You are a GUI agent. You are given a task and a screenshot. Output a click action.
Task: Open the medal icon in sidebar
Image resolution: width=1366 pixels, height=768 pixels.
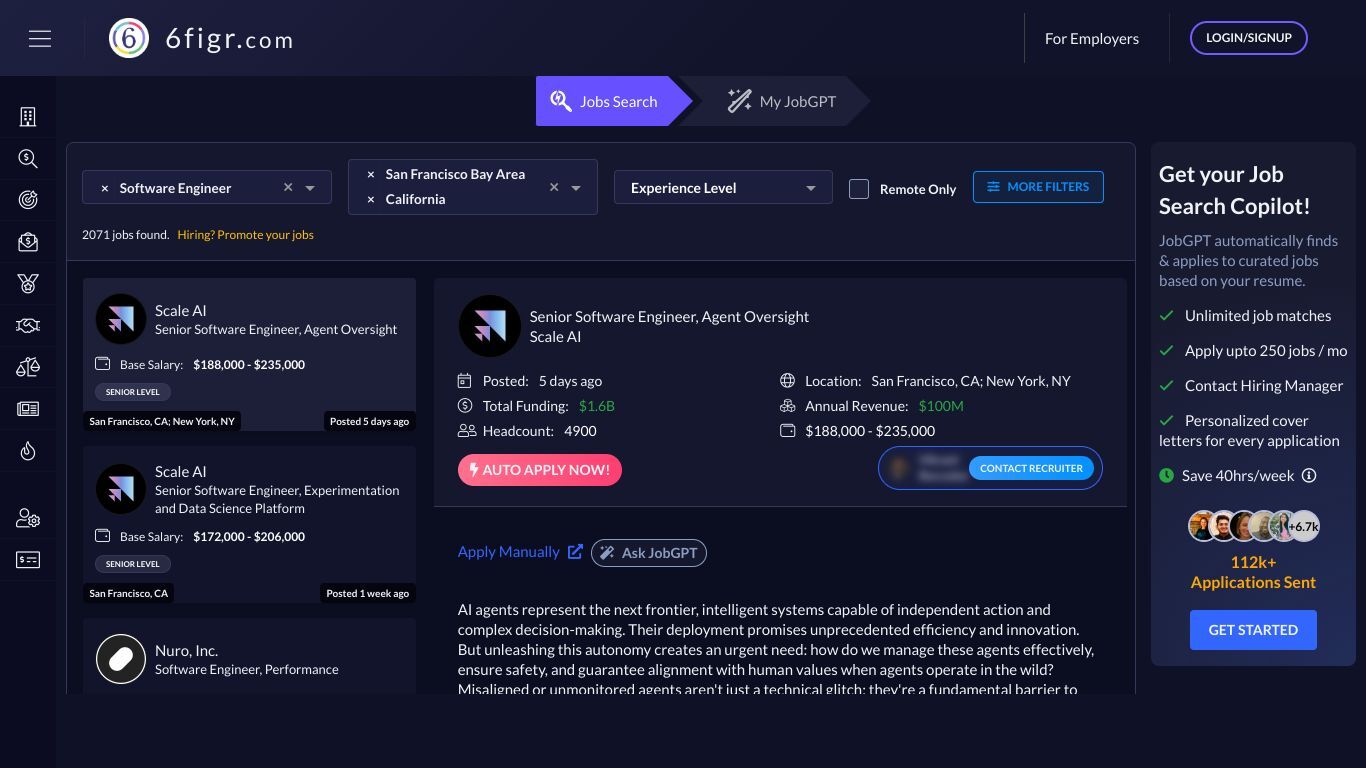coord(28,284)
